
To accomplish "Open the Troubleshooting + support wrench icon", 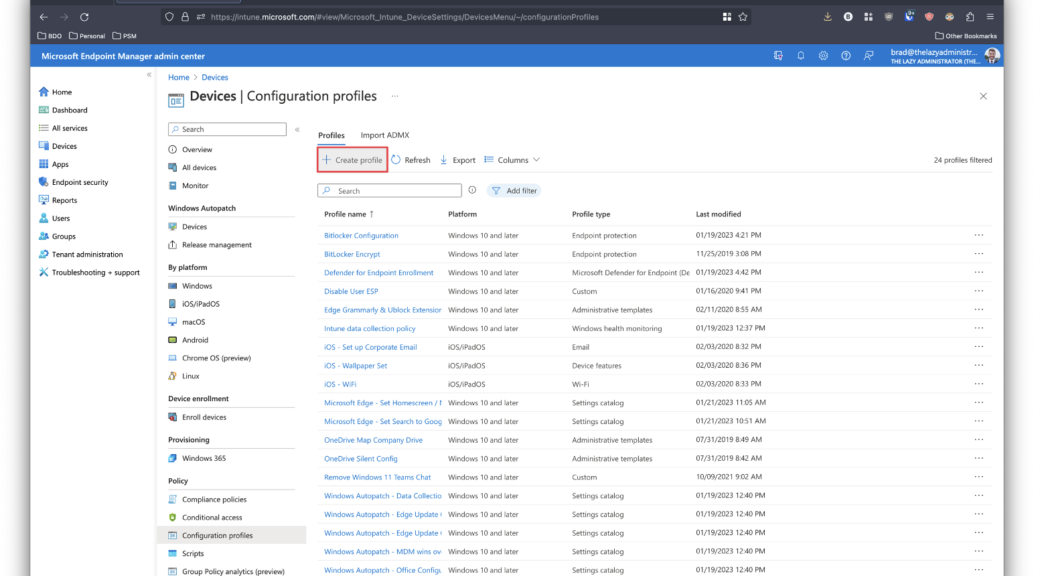I will click(44, 272).
